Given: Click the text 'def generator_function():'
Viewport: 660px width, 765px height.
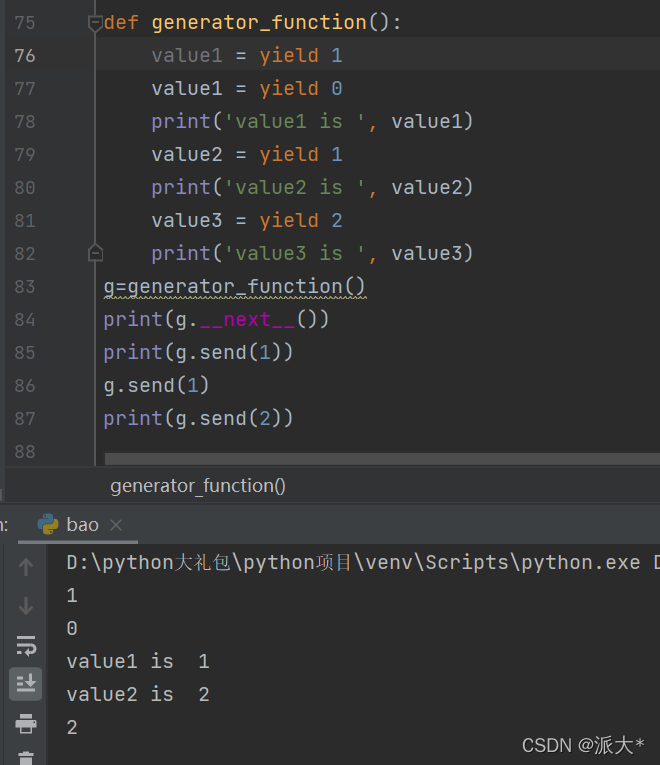Looking at the screenshot, I should (x=252, y=23).
